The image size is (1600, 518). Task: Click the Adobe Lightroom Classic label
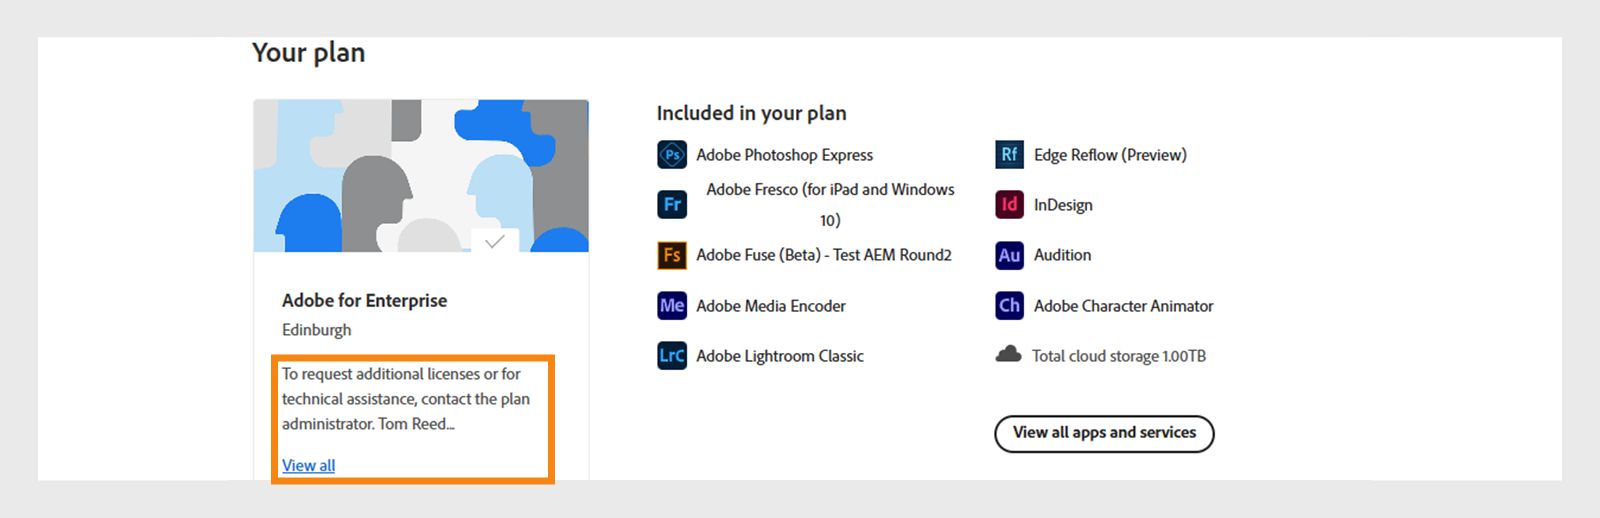(780, 356)
